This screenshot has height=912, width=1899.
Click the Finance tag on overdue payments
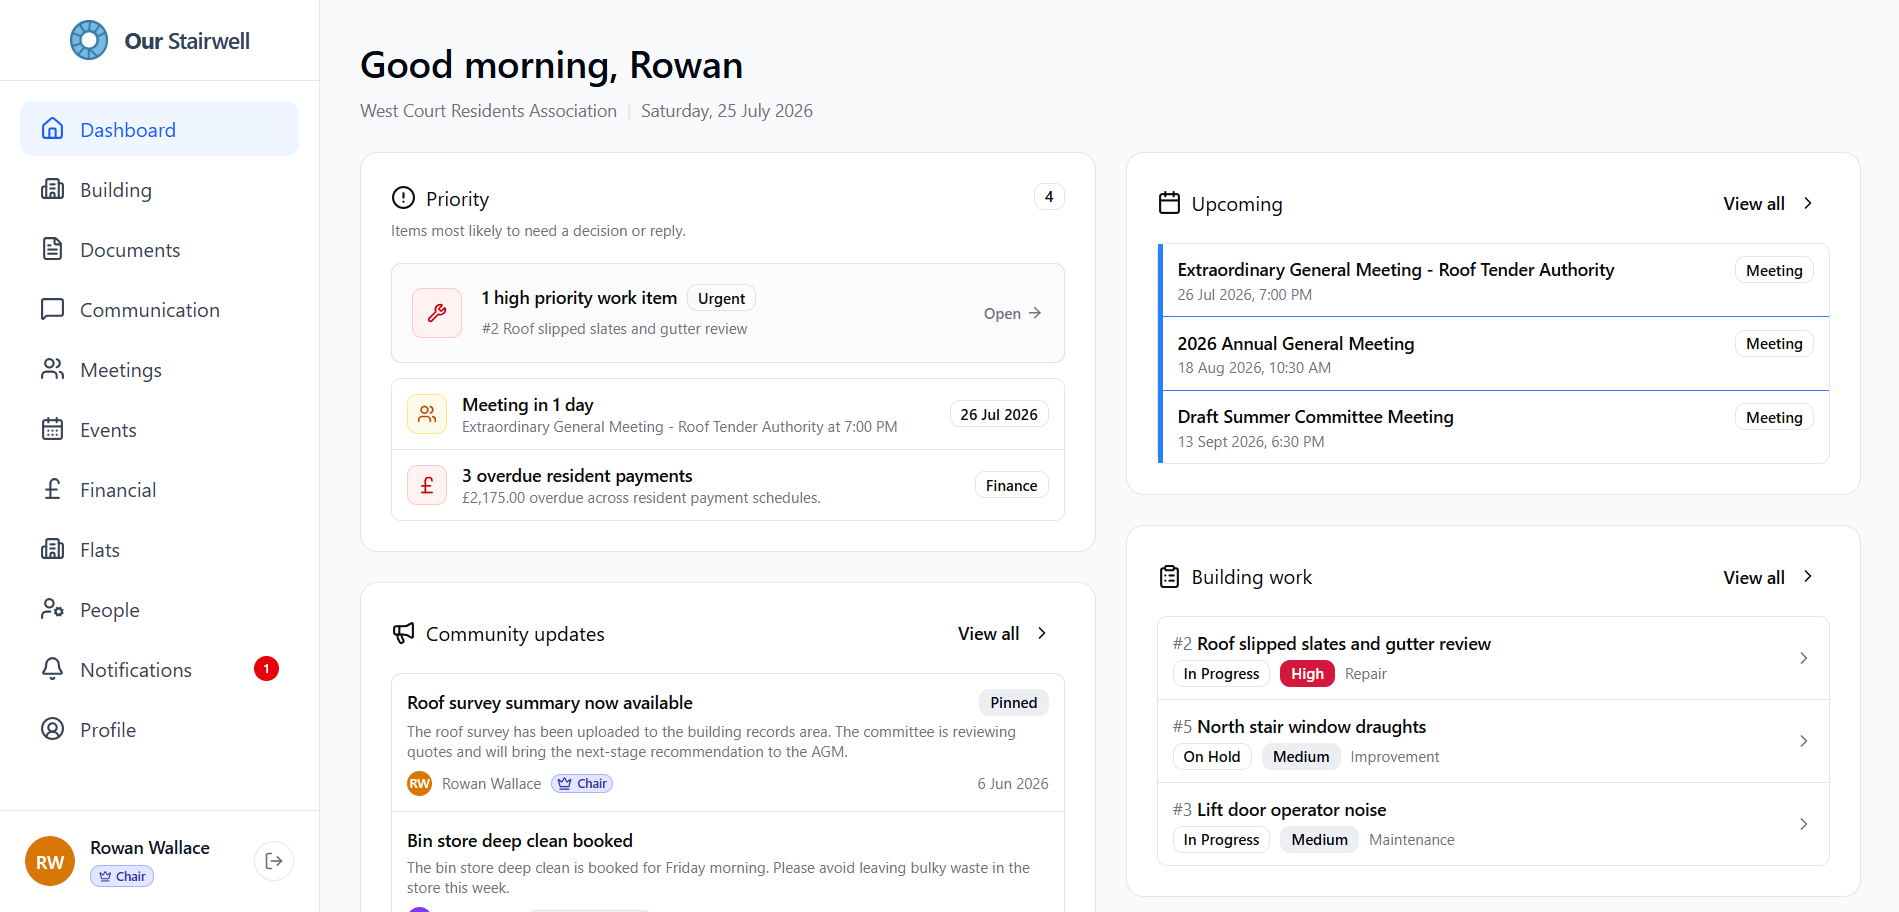click(x=1011, y=485)
